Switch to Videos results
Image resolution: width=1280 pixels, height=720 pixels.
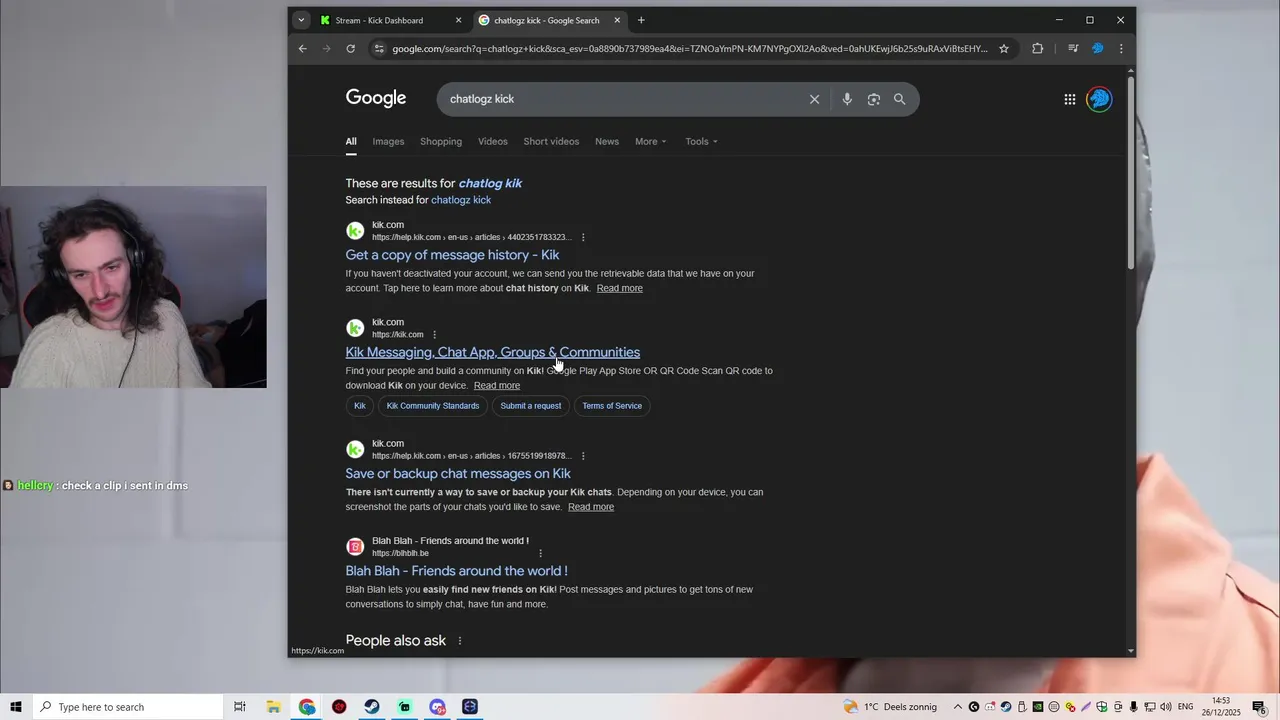493,141
